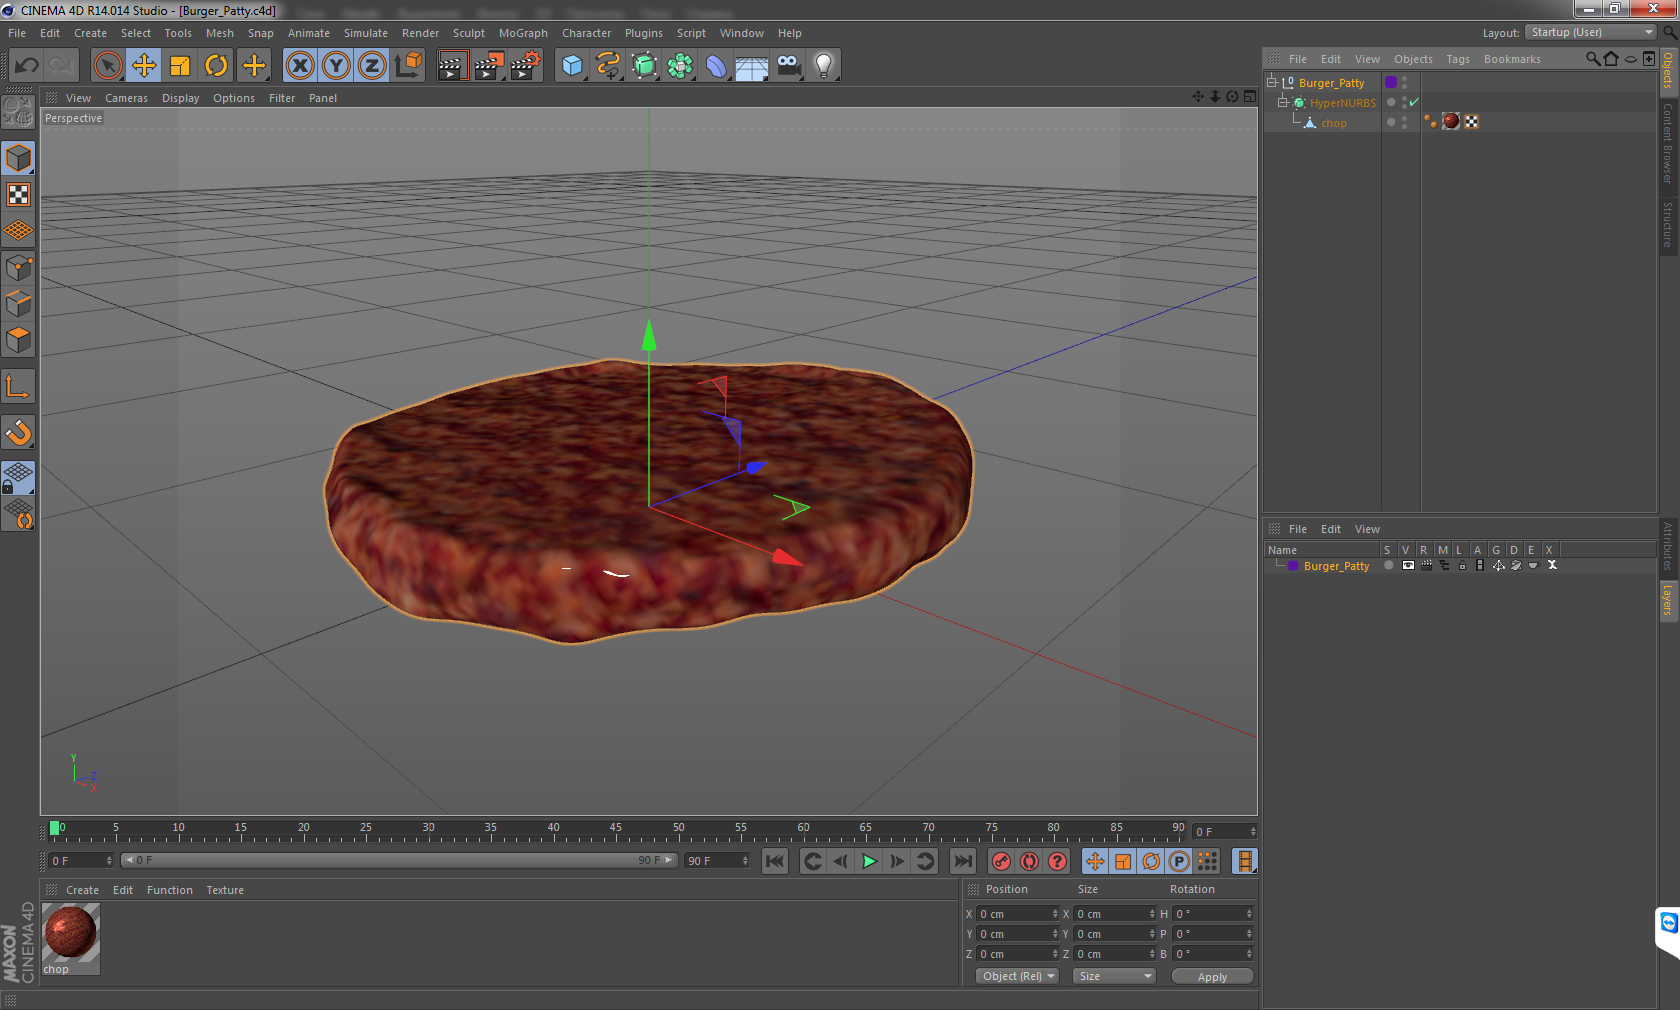
Task: Switch to Edges mode
Action: [x=18, y=303]
